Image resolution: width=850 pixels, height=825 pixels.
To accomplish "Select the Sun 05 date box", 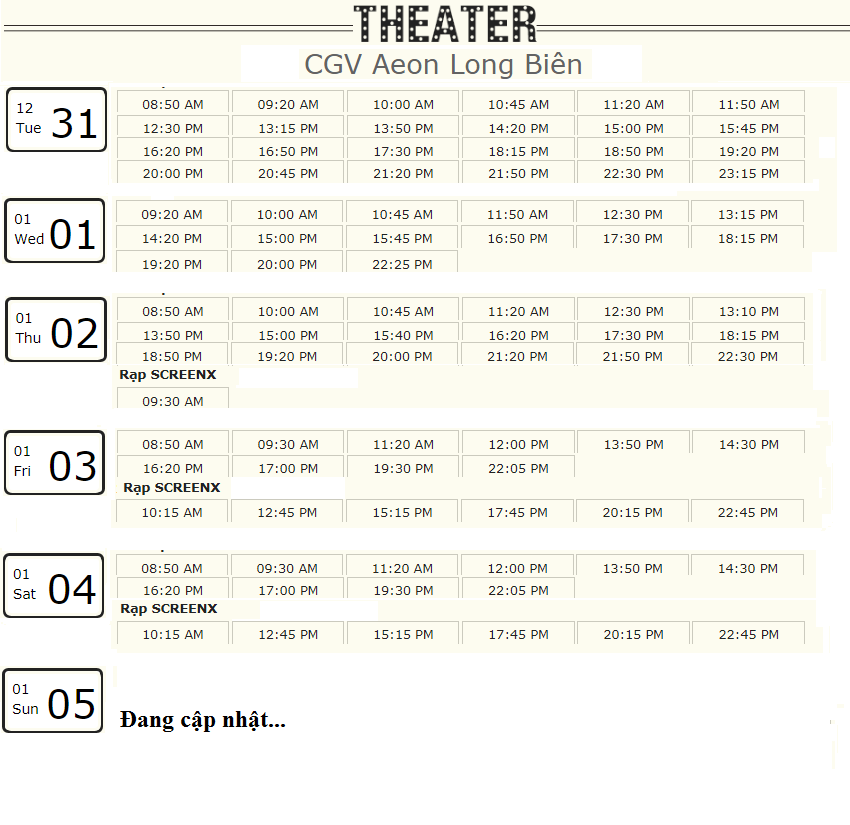I will 53,701.
